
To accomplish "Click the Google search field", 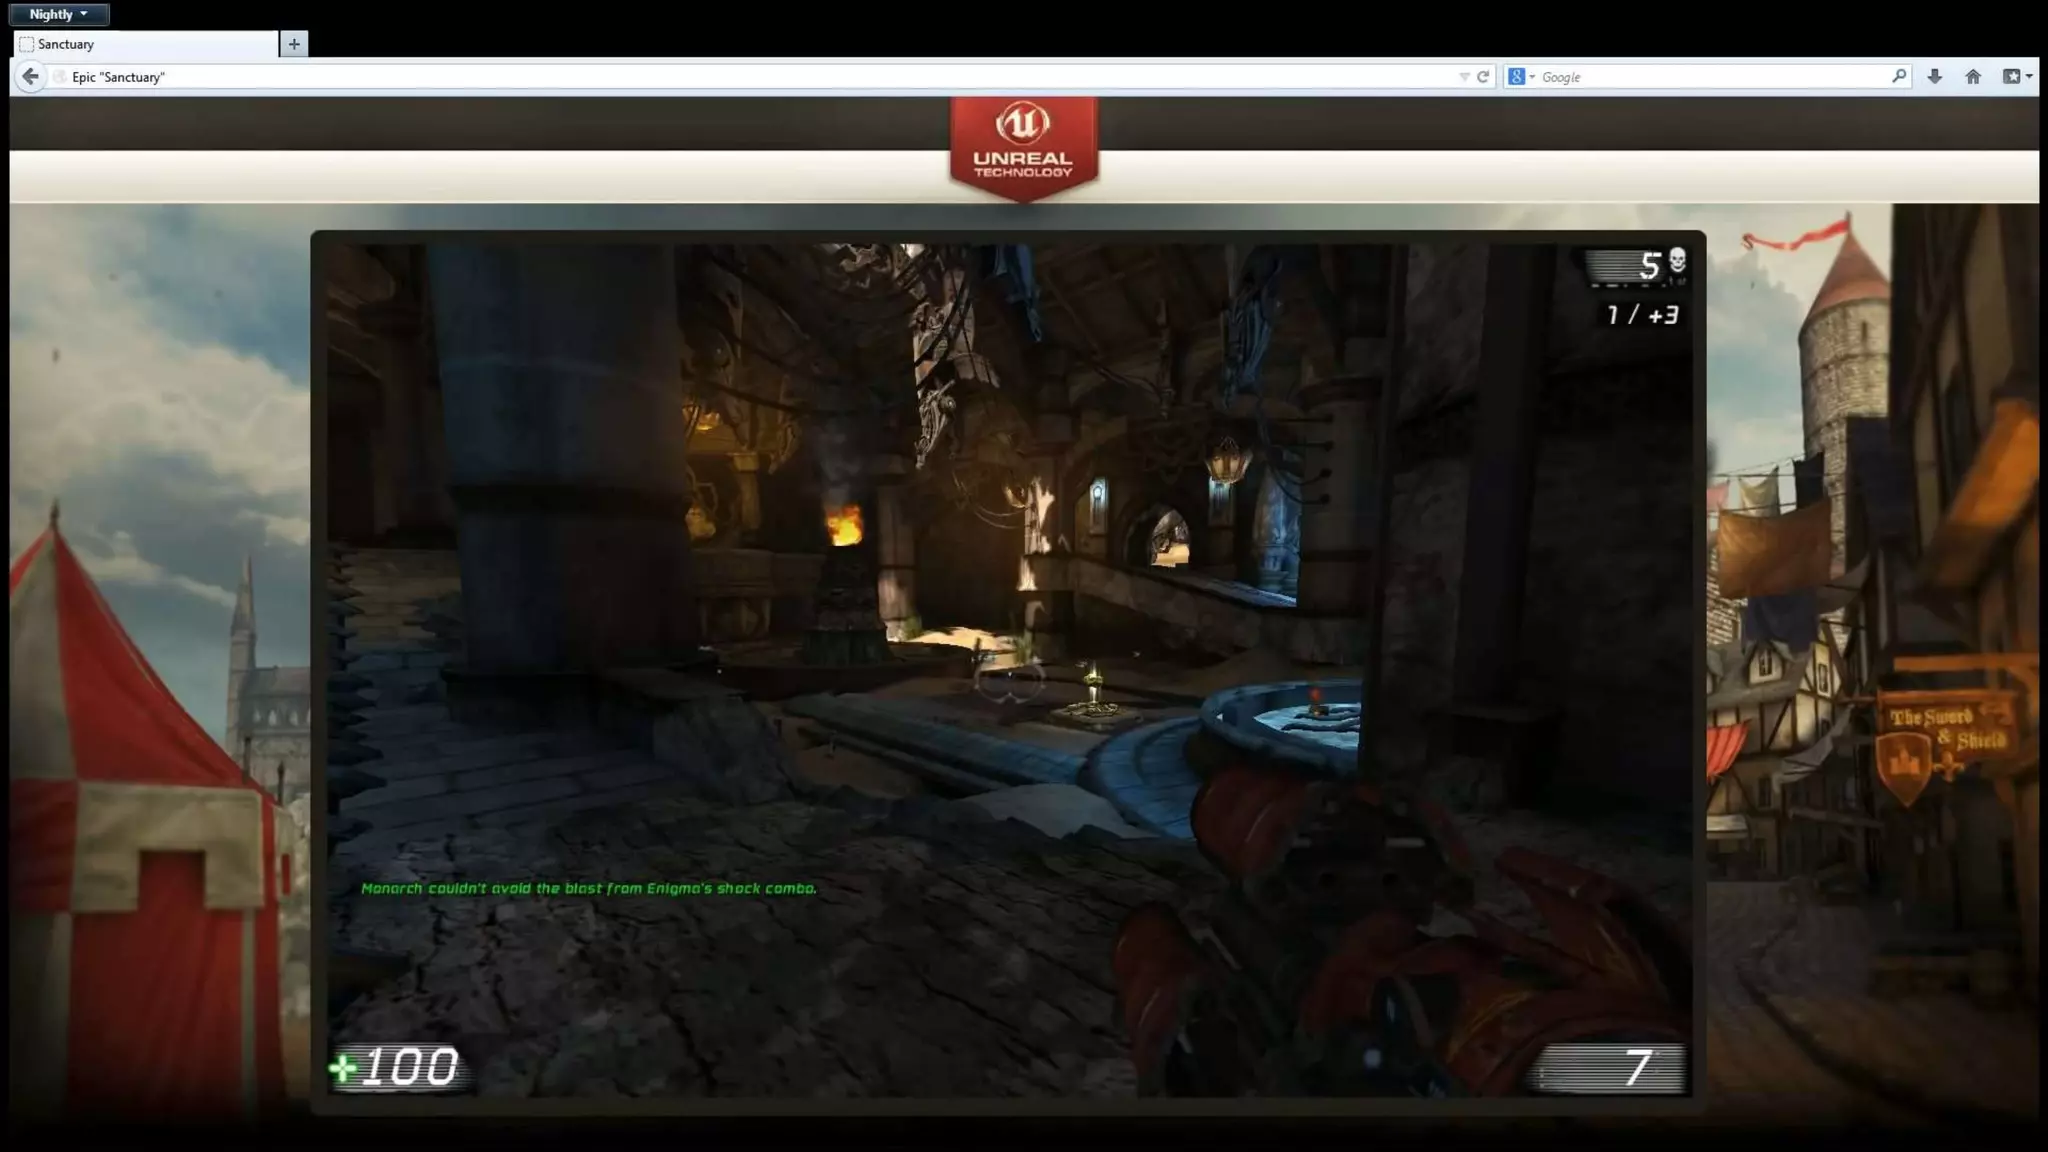I will click(1710, 77).
